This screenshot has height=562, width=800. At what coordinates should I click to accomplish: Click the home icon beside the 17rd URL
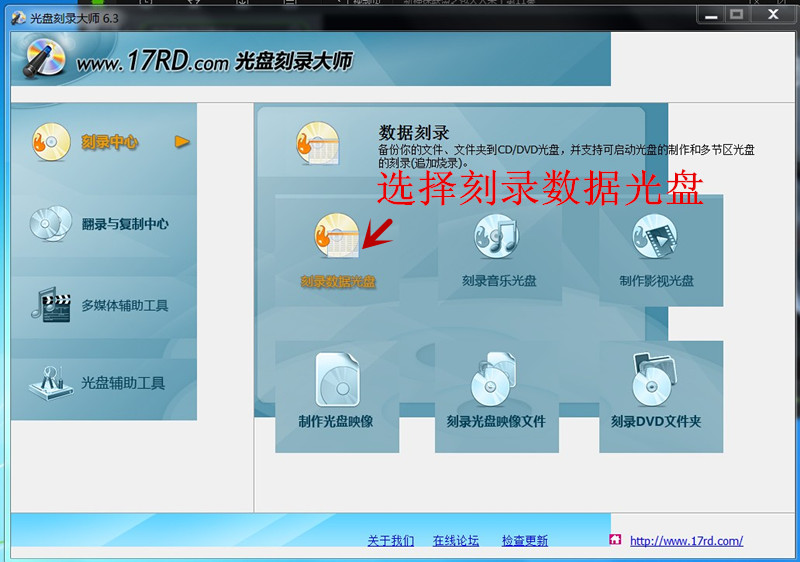click(x=615, y=539)
